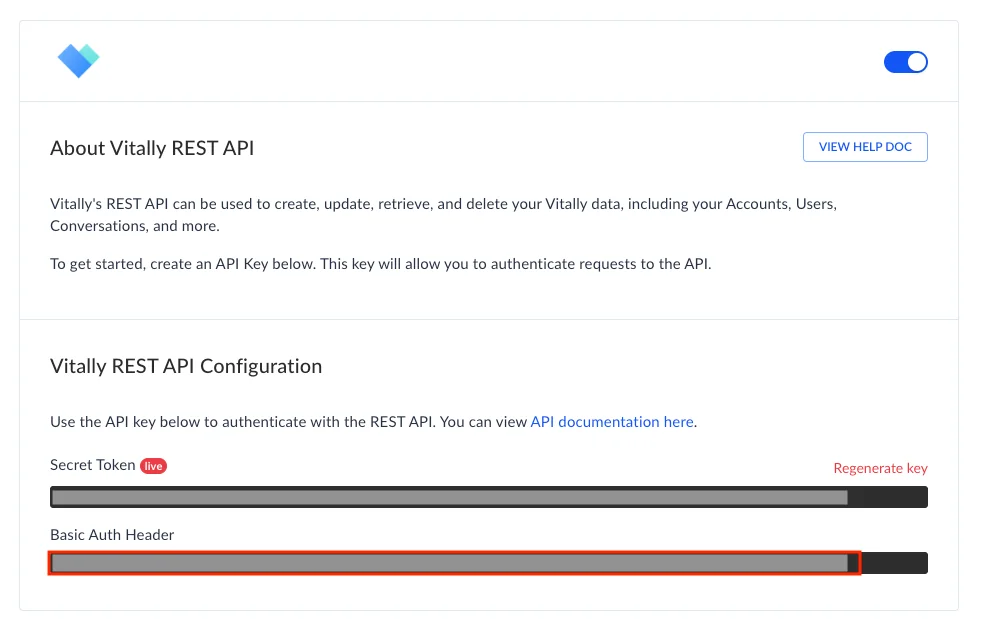Select the Basic Auth Header field

pyautogui.click(x=489, y=563)
